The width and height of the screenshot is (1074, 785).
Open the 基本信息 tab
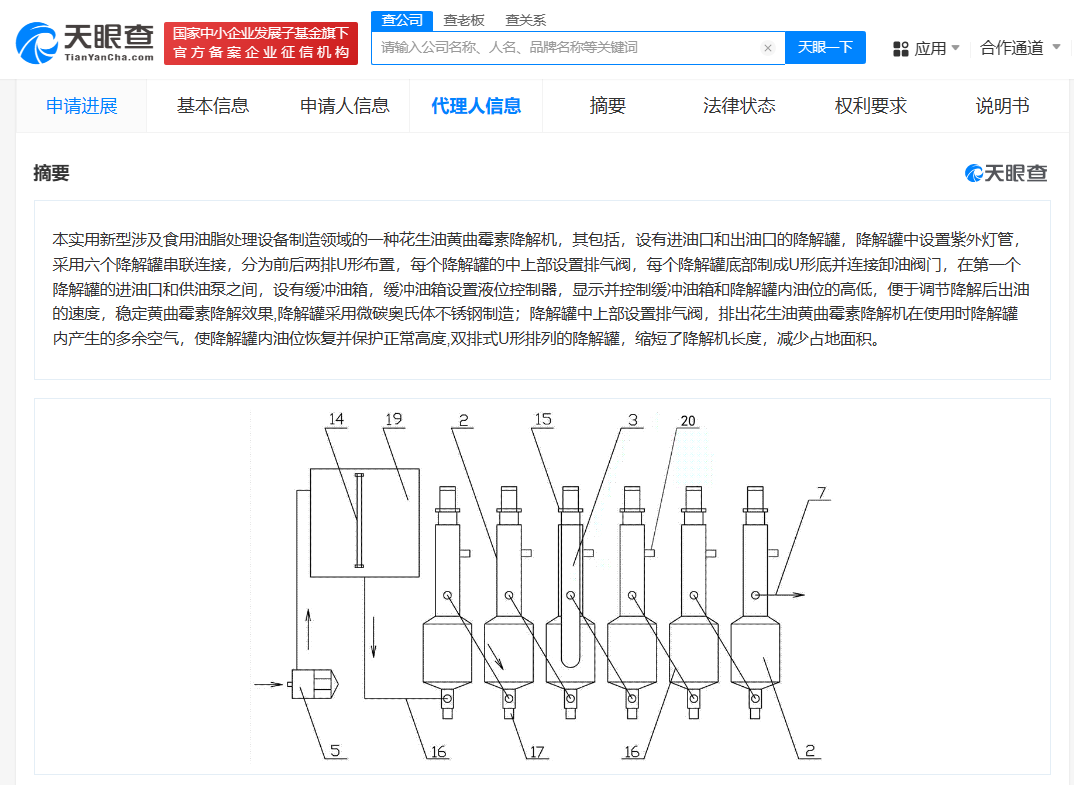[213, 105]
